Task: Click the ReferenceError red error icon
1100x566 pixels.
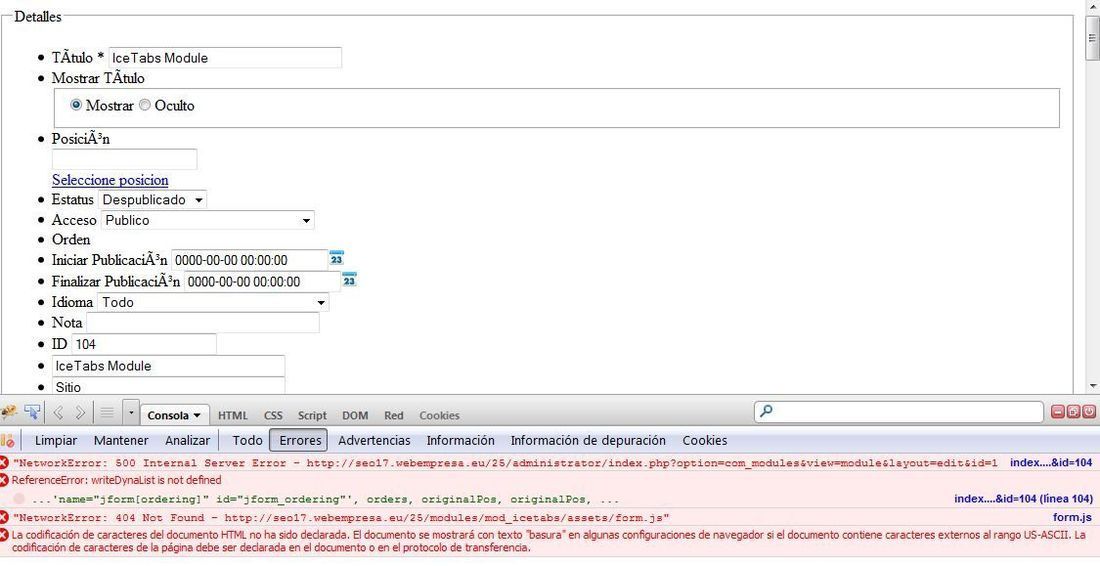Action: pyautogui.click(x=4, y=480)
